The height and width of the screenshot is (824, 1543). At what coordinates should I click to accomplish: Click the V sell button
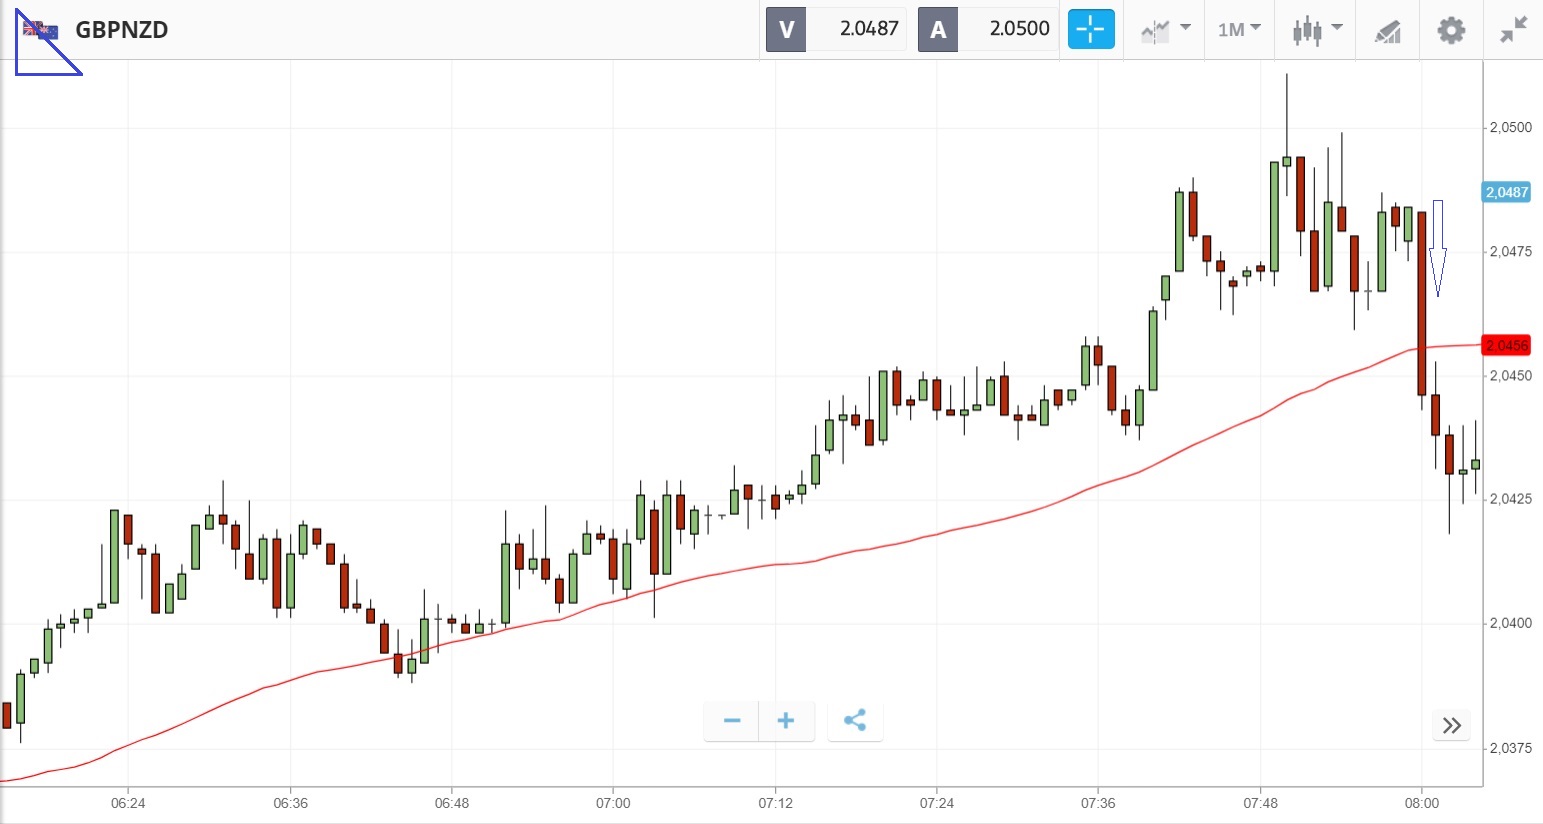(786, 29)
